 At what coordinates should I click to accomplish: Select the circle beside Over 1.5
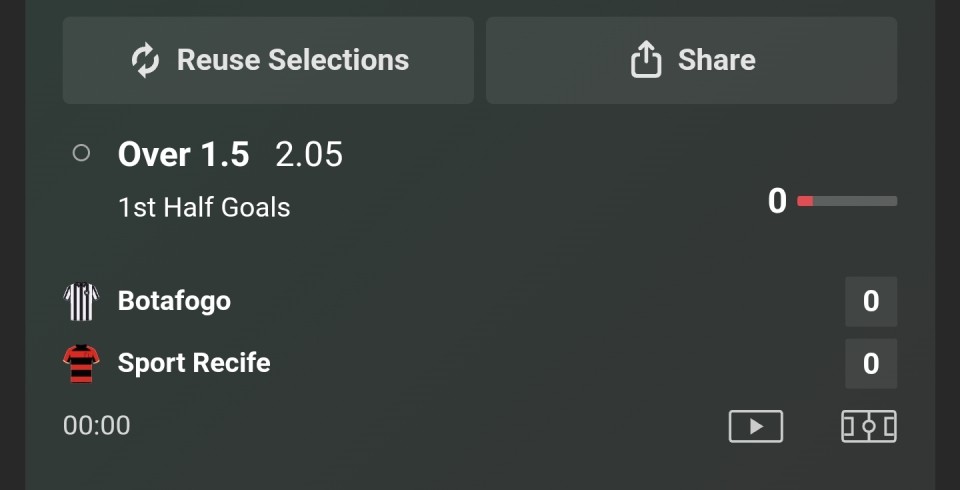click(82, 153)
